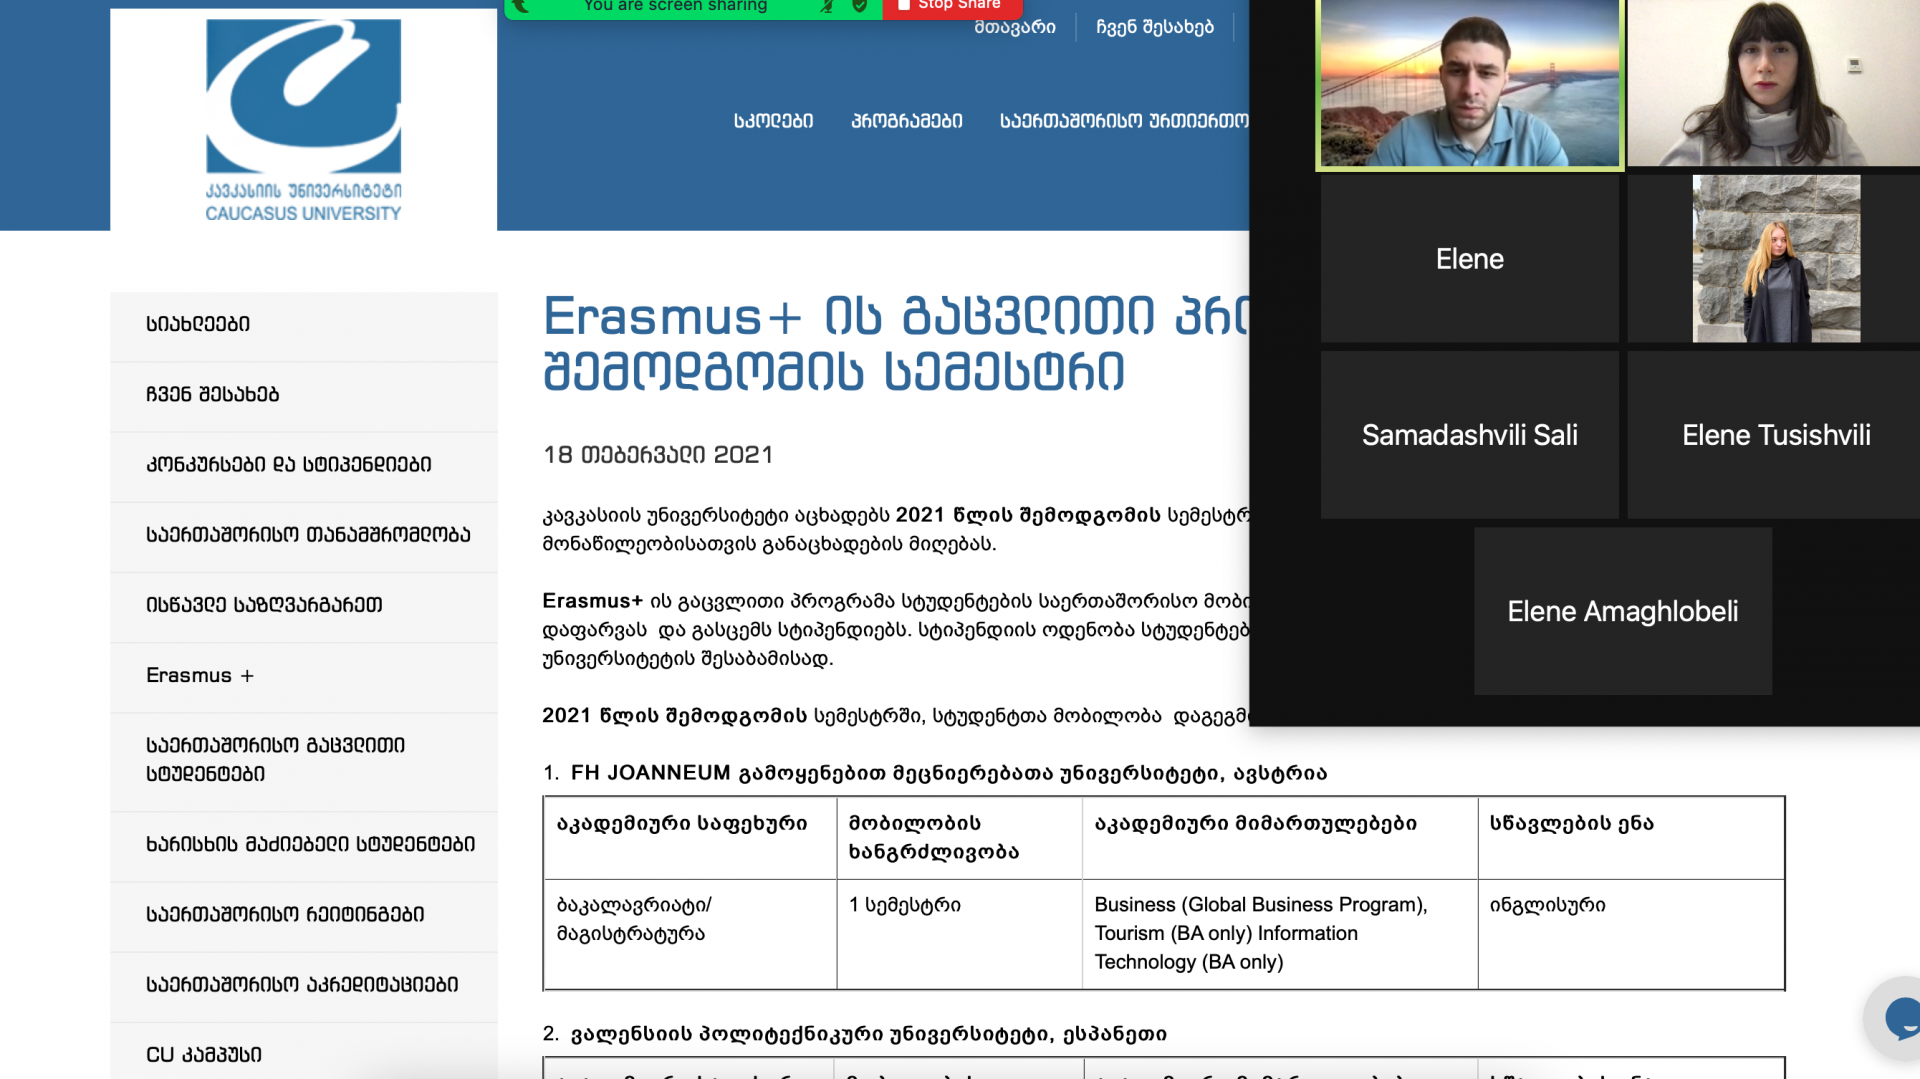Open Erasmus + sidebar item

(303, 676)
